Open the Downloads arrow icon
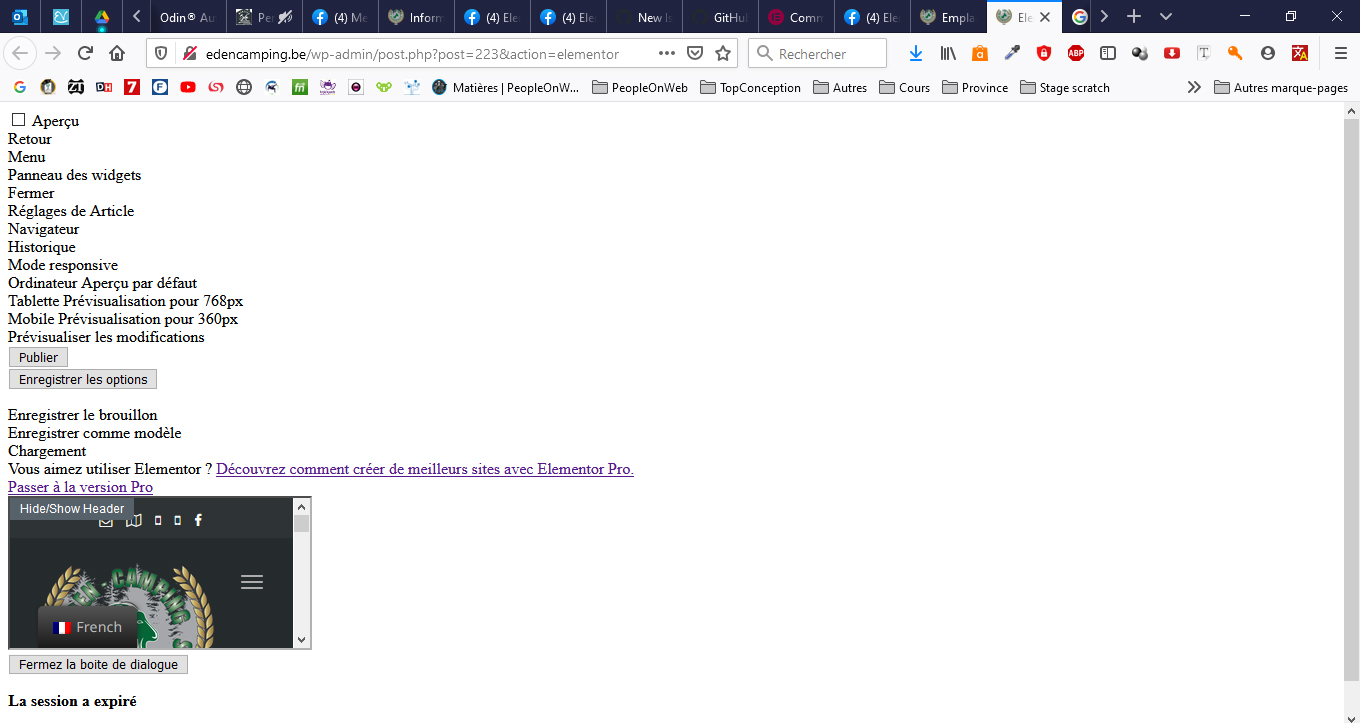1360x723 pixels. (x=916, y=53)
